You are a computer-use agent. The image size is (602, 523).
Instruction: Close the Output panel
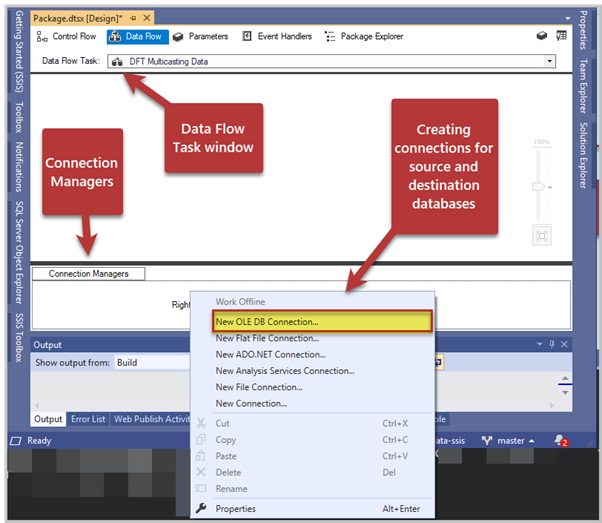[x=564, y=344]
